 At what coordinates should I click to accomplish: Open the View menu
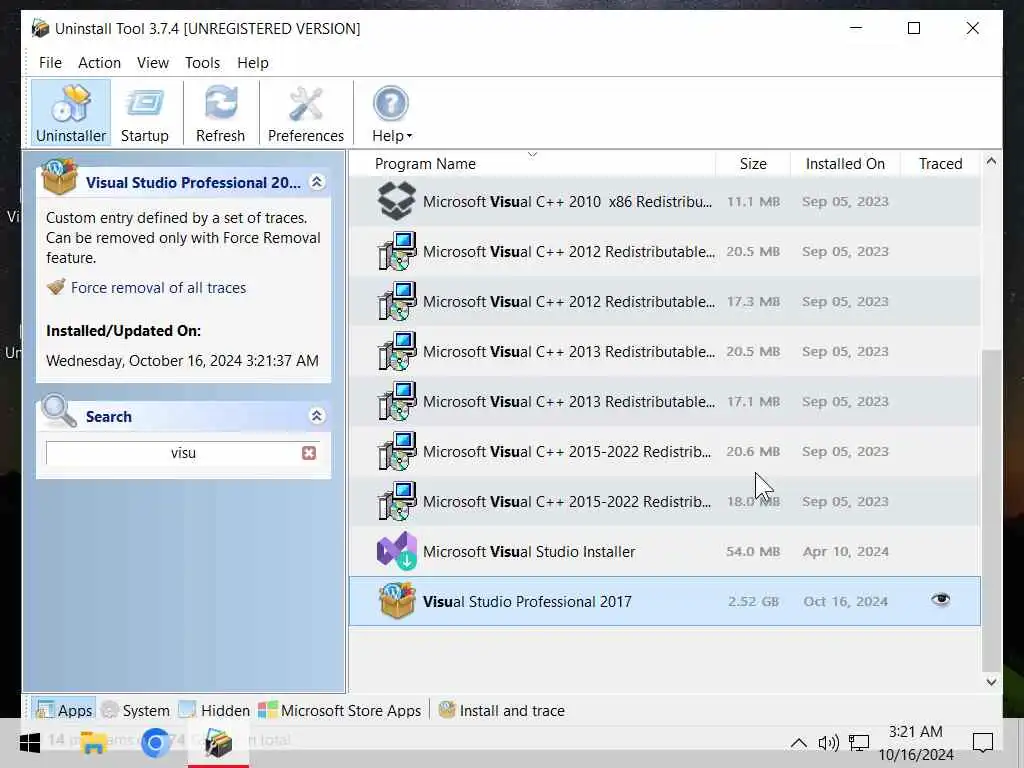[153, 63]
